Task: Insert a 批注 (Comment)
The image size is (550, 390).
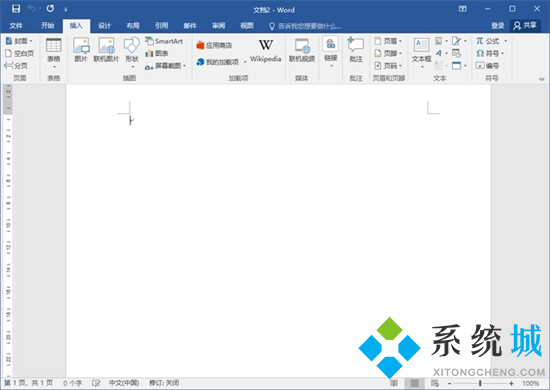Action: 356,51
